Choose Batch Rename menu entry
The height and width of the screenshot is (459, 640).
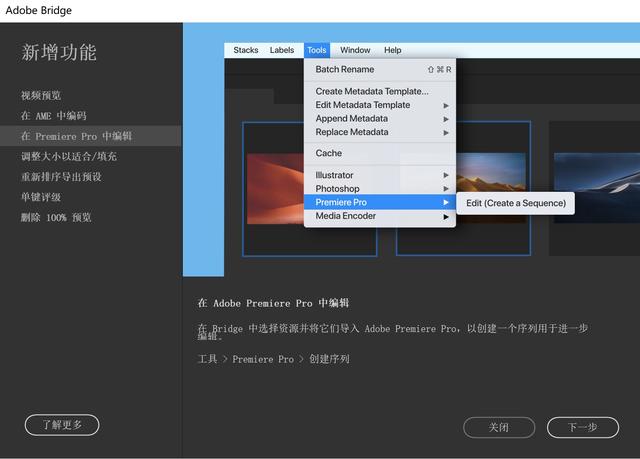pos(380,69)
